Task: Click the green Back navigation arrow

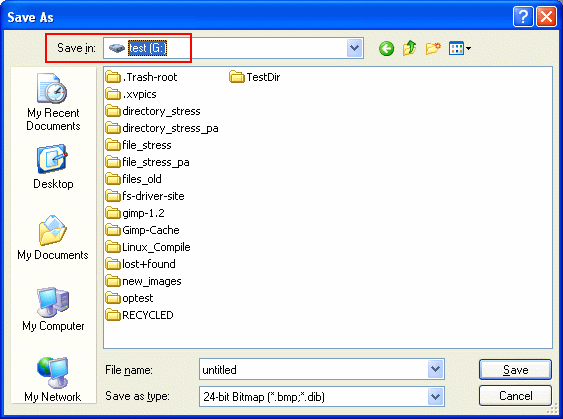Action: point(386,48)
